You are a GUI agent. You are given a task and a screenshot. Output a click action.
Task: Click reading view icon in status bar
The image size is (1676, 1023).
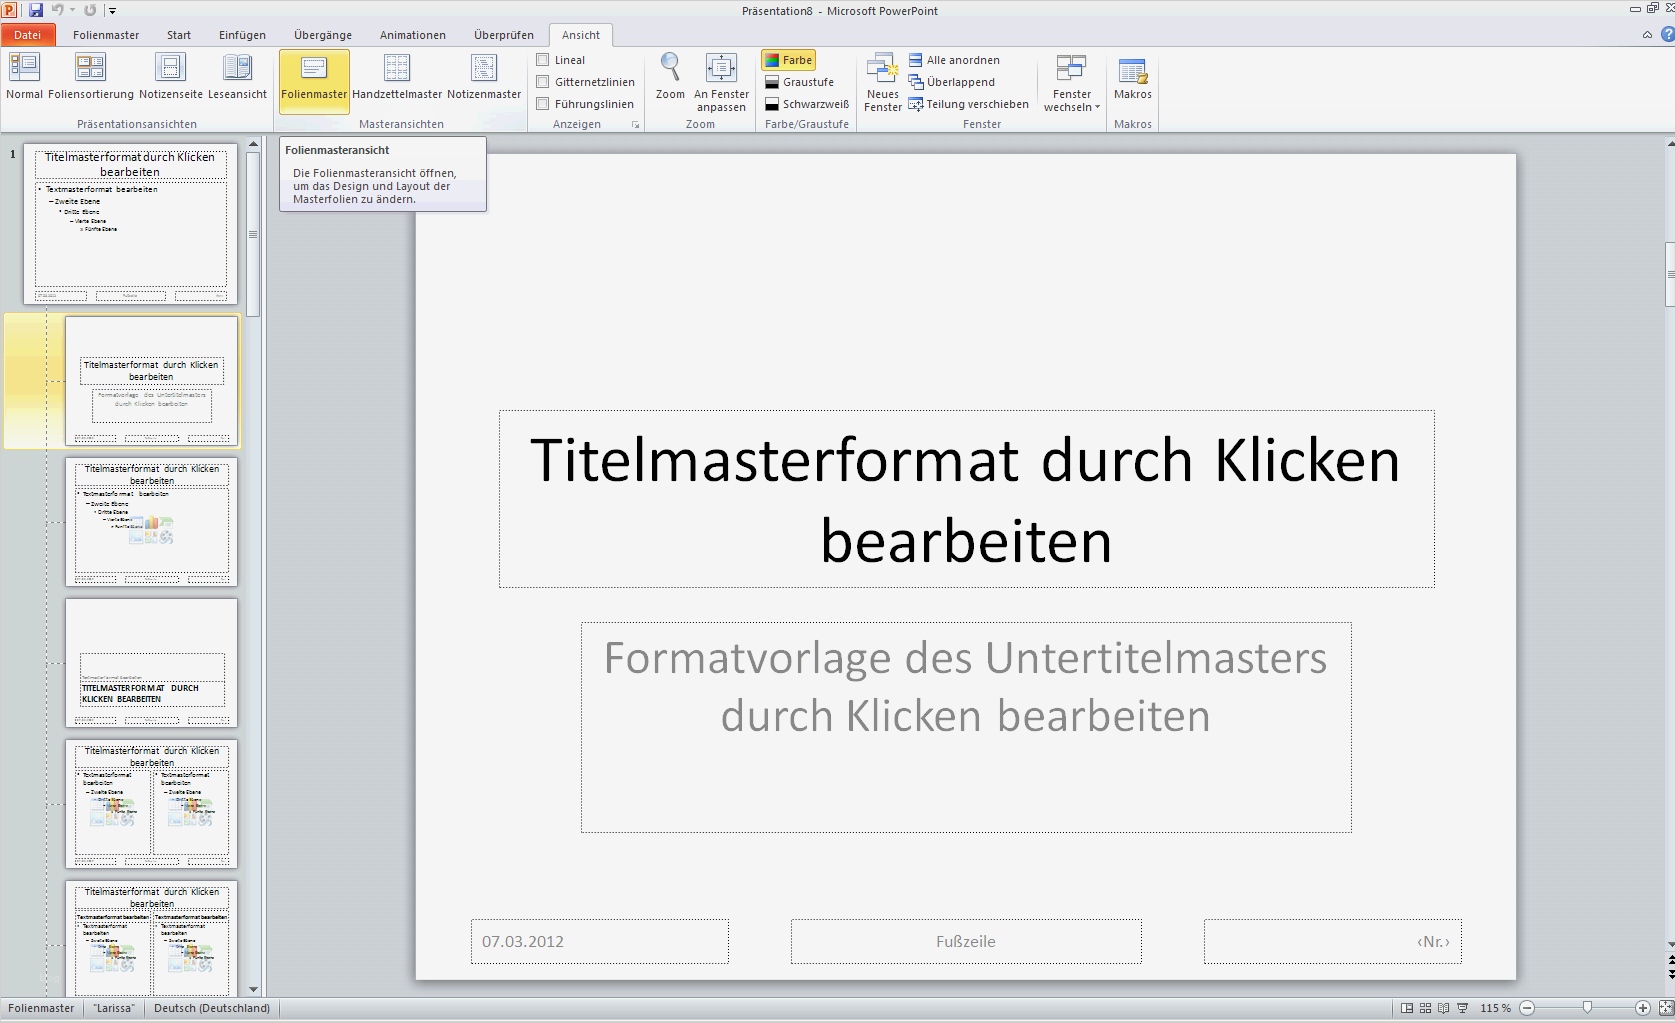pyautogui.click(x=1444, y=1008)
